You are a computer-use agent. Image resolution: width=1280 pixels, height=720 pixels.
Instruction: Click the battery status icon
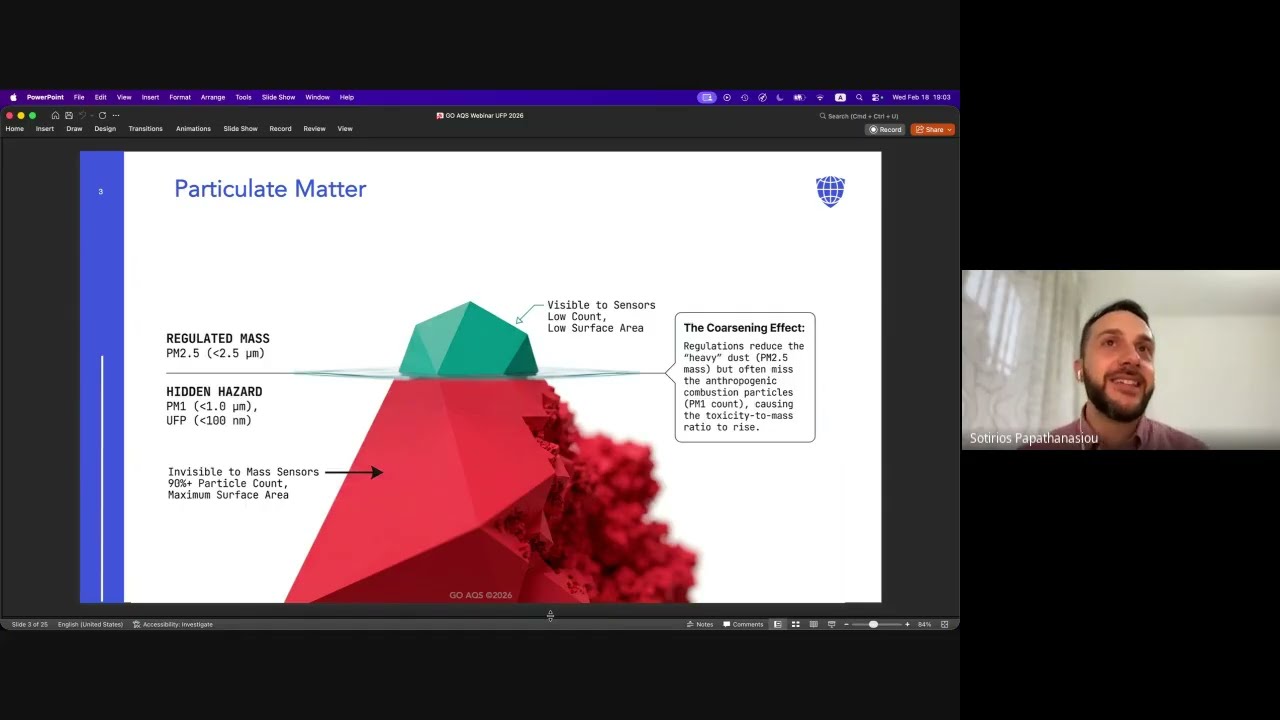click(799, 97)
